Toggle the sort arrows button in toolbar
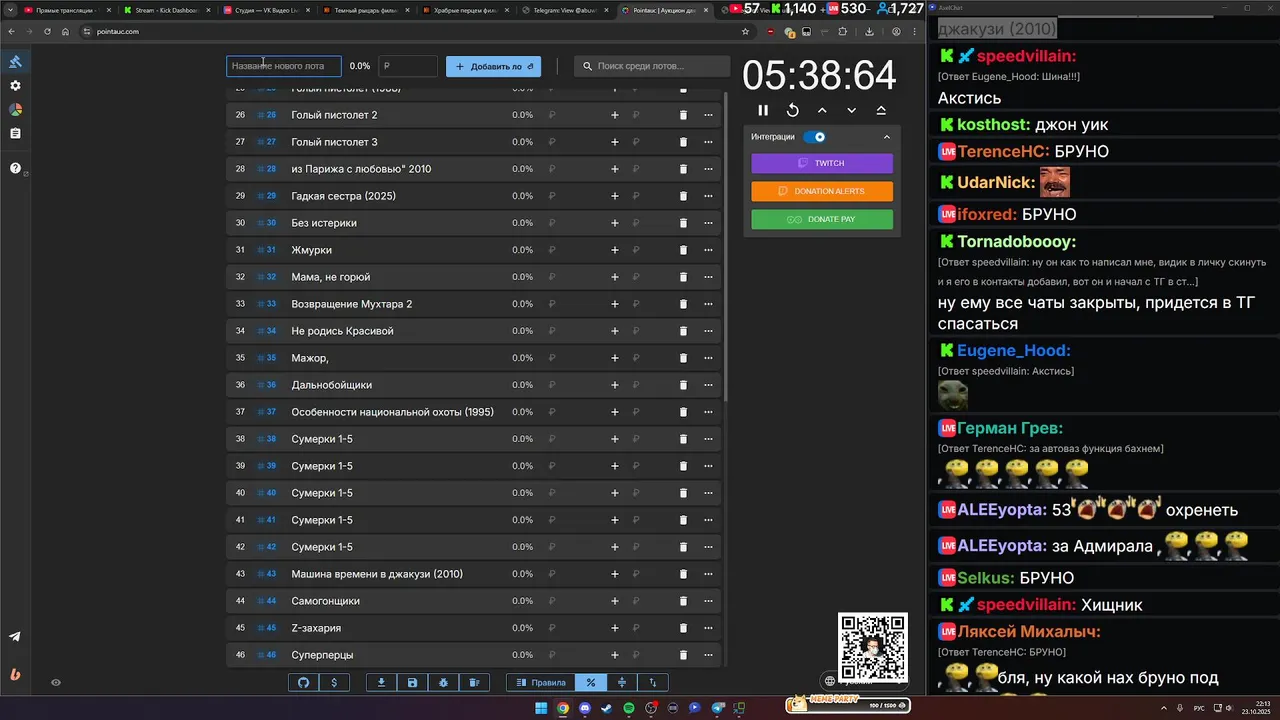Image resolution: width=1280 pixels, height=720 pixels. [x=653, y=683]
